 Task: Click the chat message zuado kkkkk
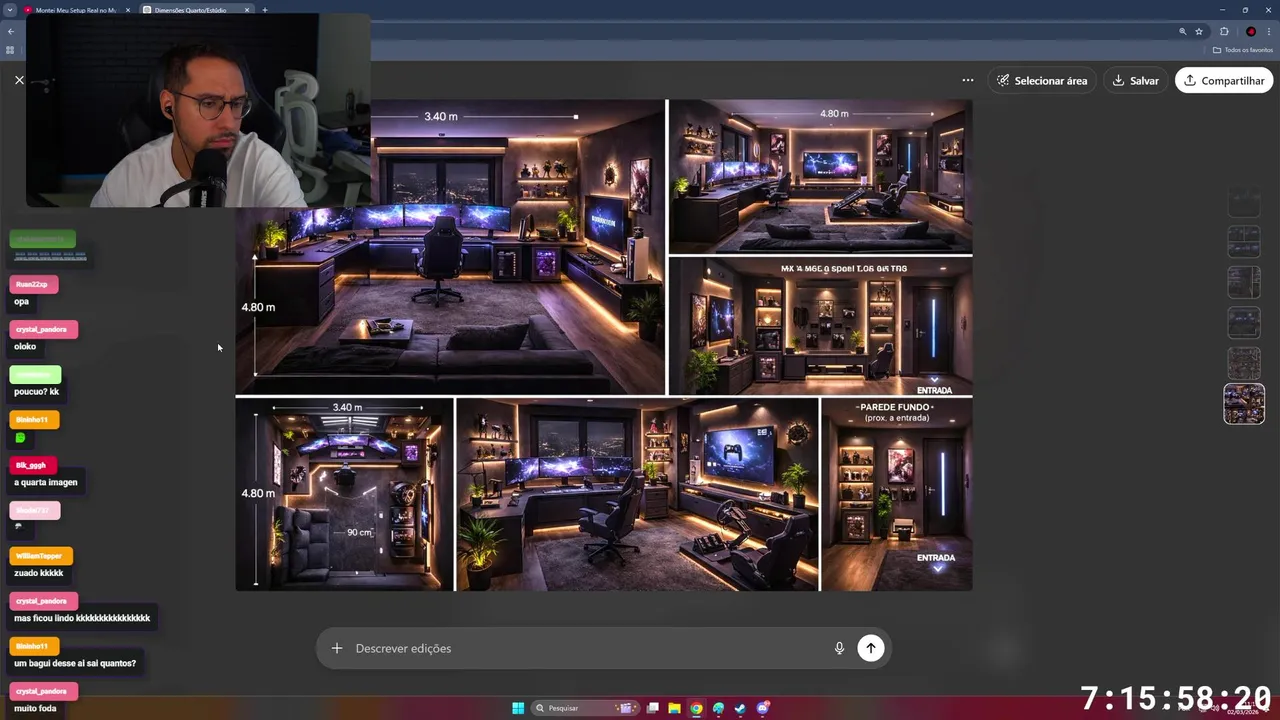pos(39,573)
